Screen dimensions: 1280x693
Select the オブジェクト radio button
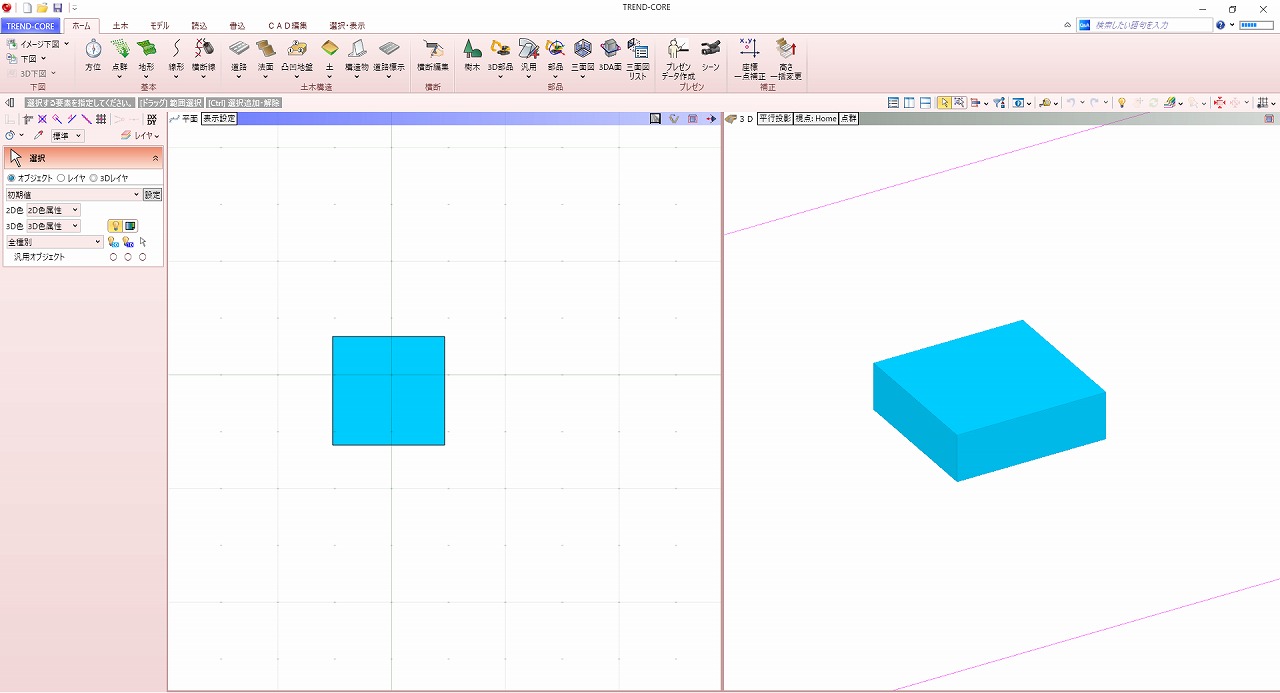12,177
